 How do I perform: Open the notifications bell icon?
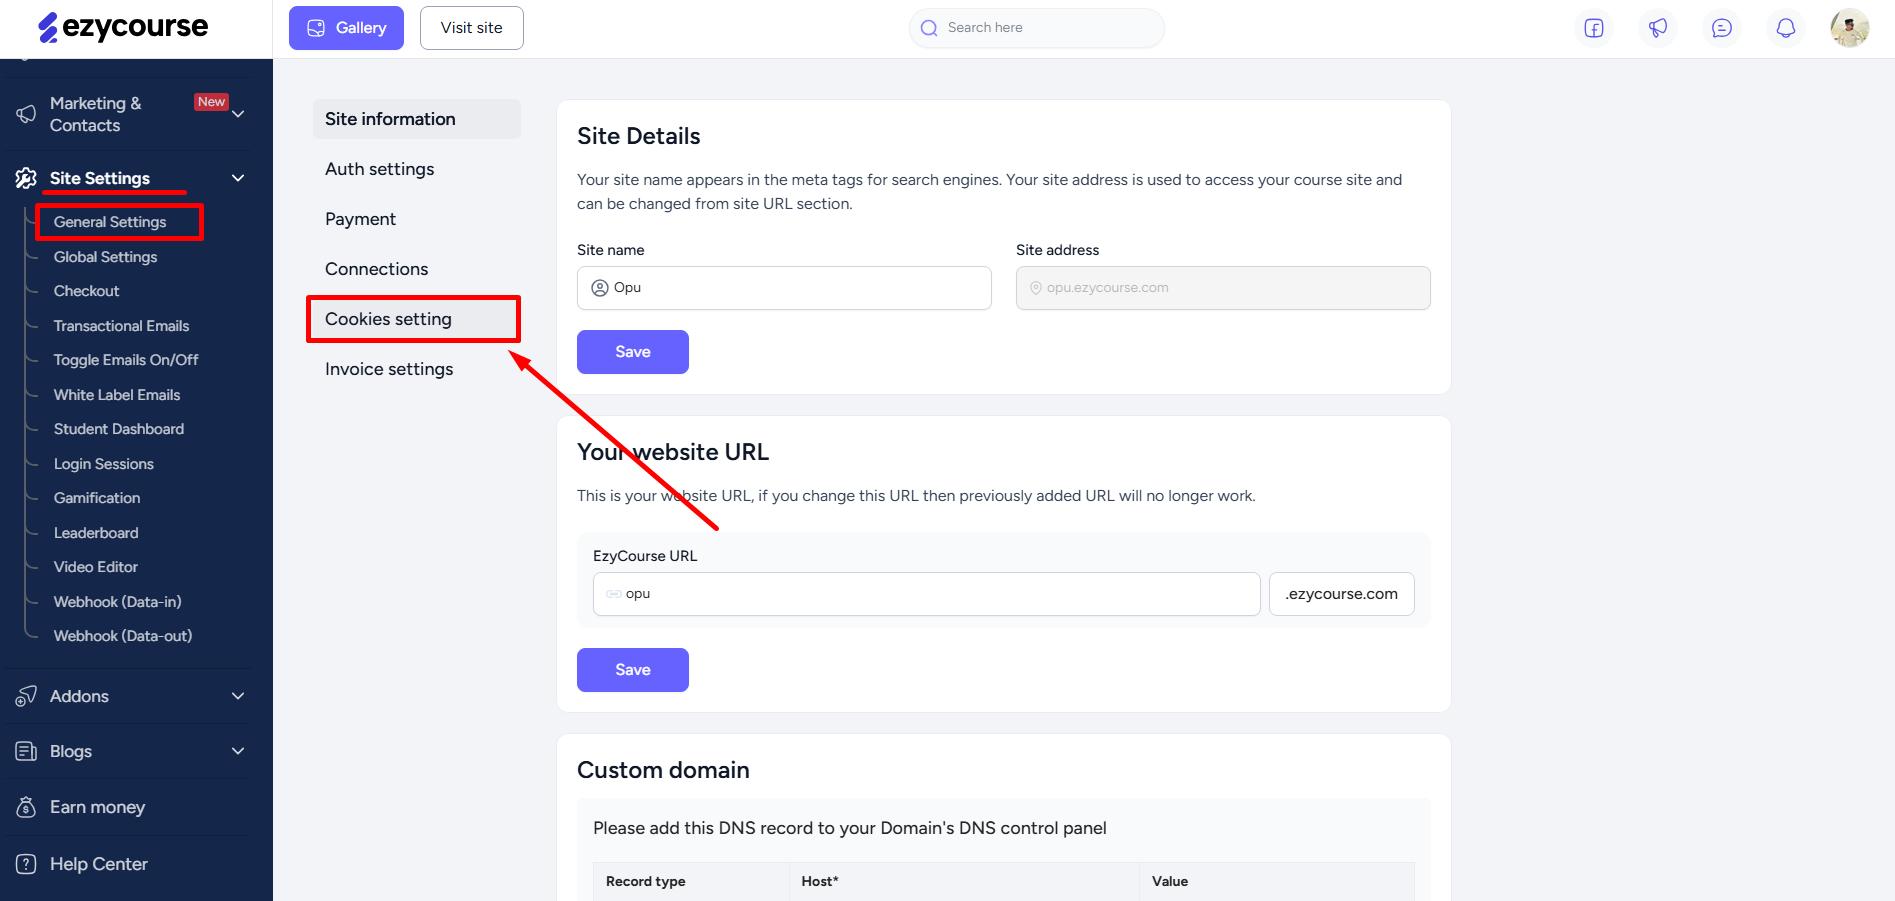click(1786, 28)
